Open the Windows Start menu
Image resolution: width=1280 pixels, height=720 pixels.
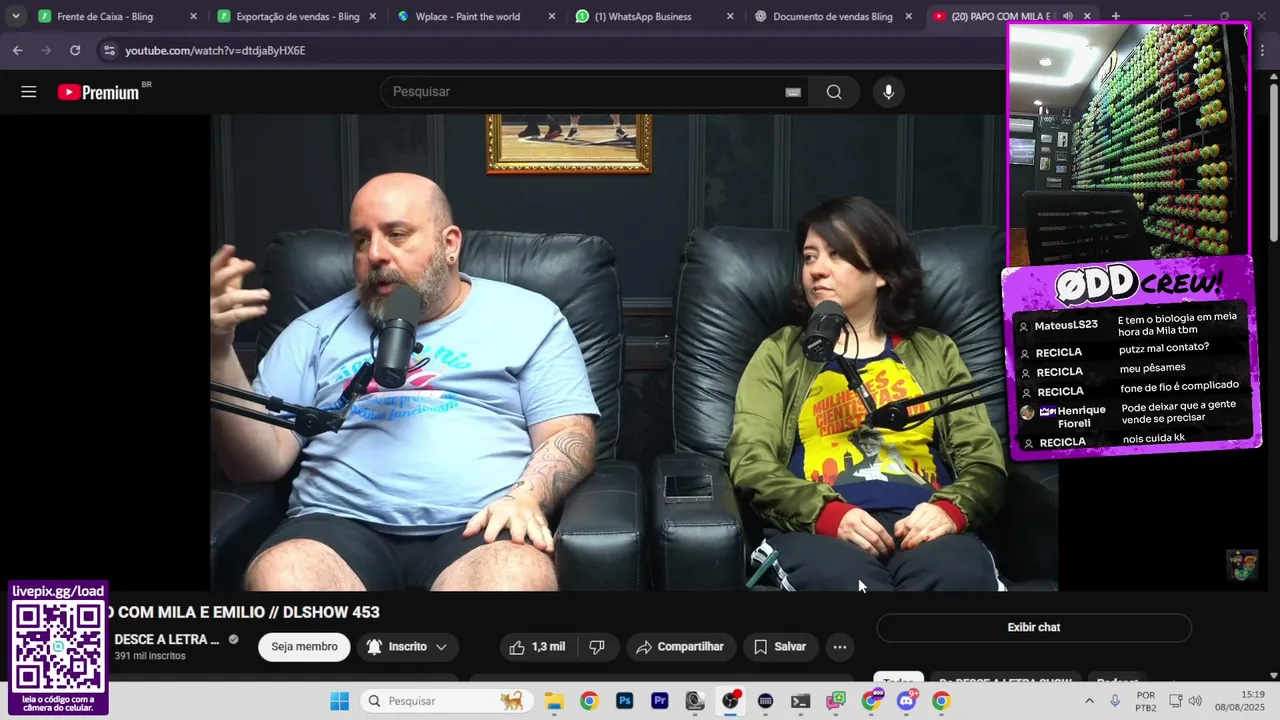340,701
